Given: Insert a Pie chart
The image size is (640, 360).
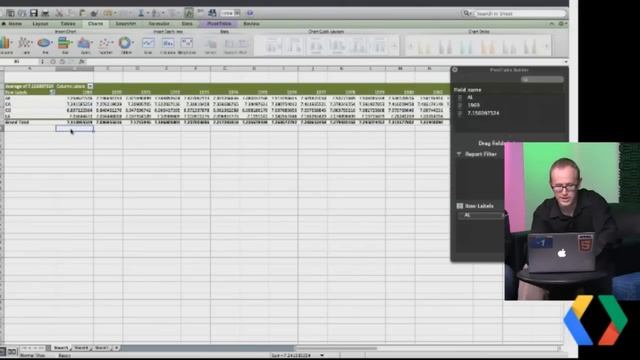Looking at the screenshot, I should click(x=44, y=45).
